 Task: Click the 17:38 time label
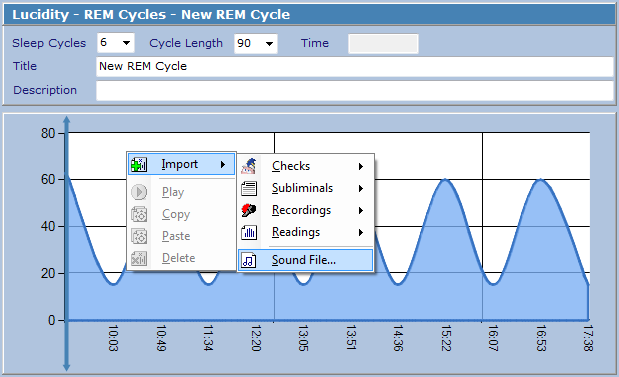coord(588,338)
